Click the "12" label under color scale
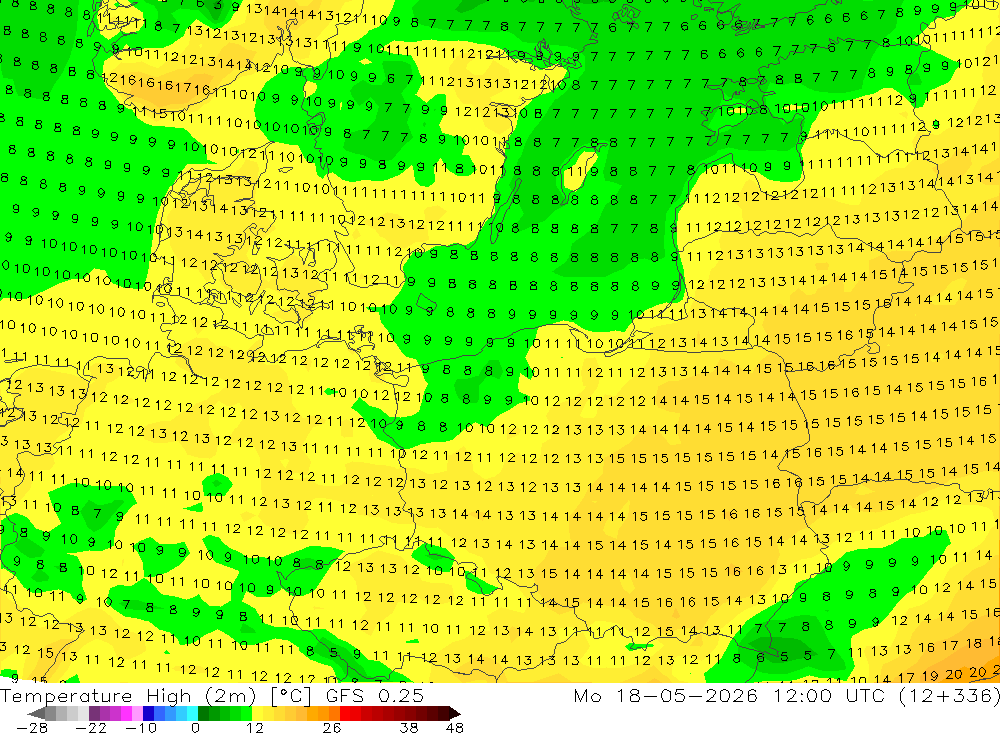The width and height of the screenshot is (1000, 733). 254,727
